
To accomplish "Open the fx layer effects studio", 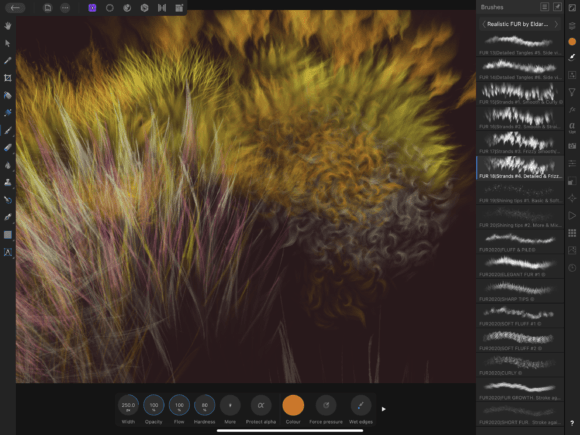I will [572, 109].
